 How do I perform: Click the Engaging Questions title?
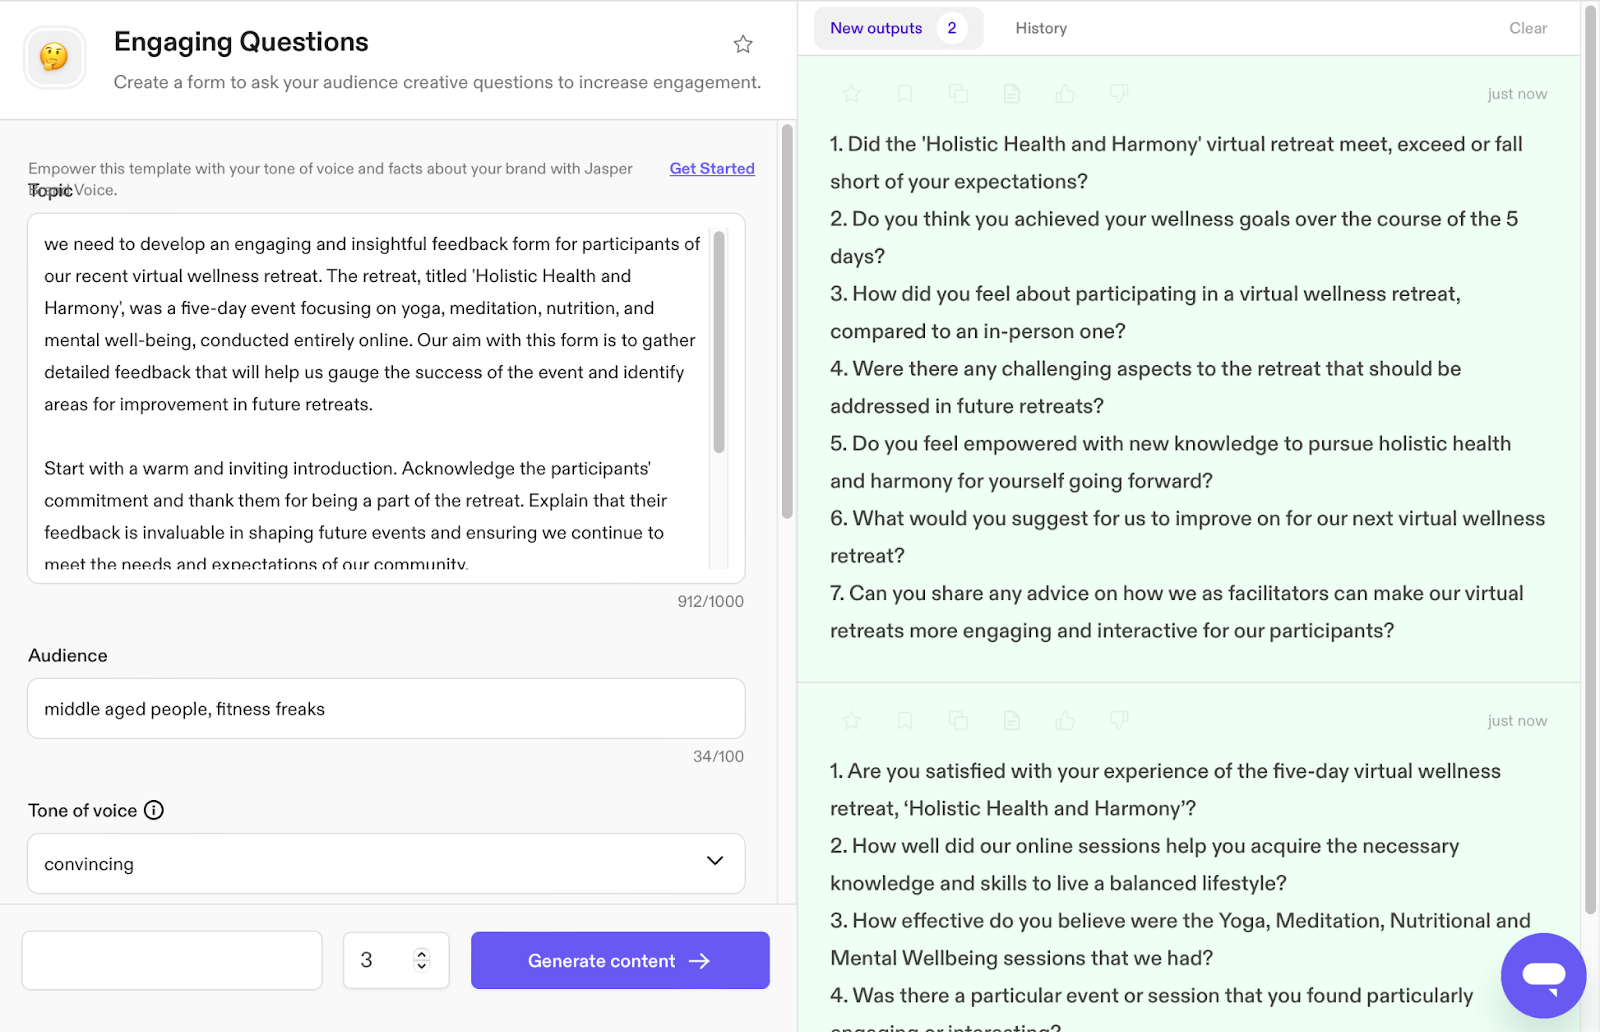click(x=241, y=42)
